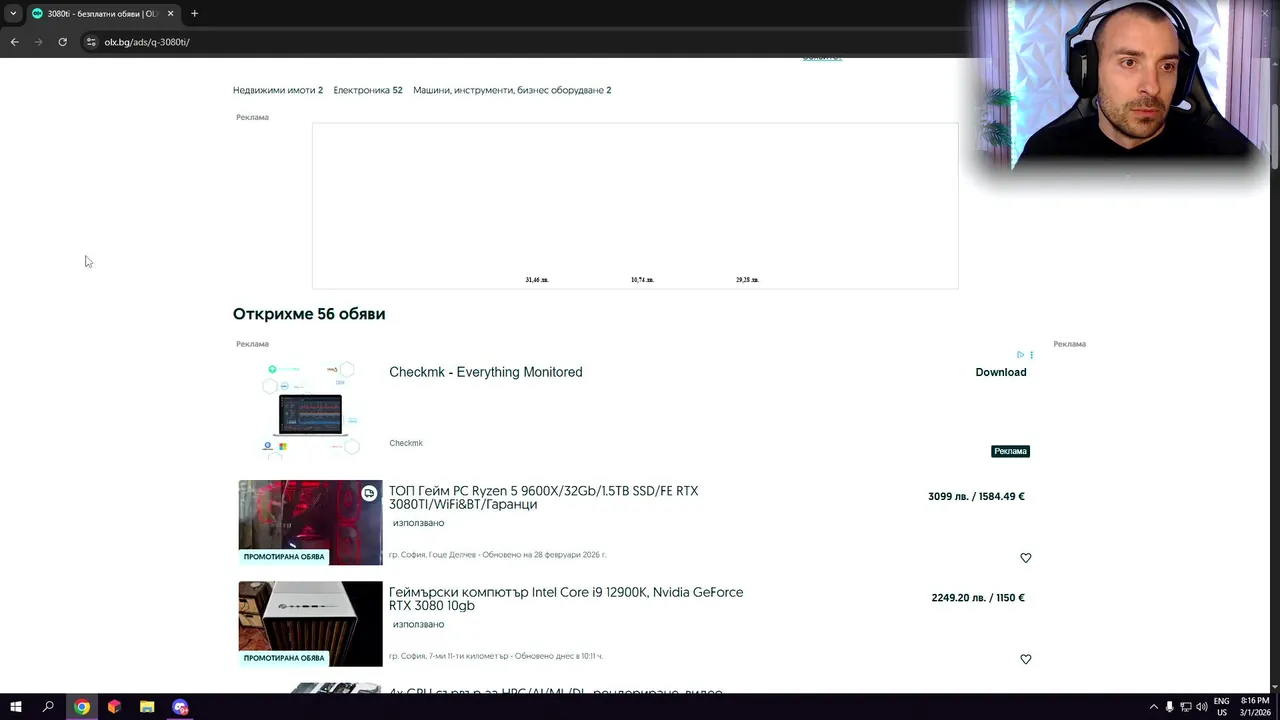Open Геймърски компютър Intel Core i9 12900K listing
Image resolution: width=1280 pixels, height=720 pixels.
(566, 599)
